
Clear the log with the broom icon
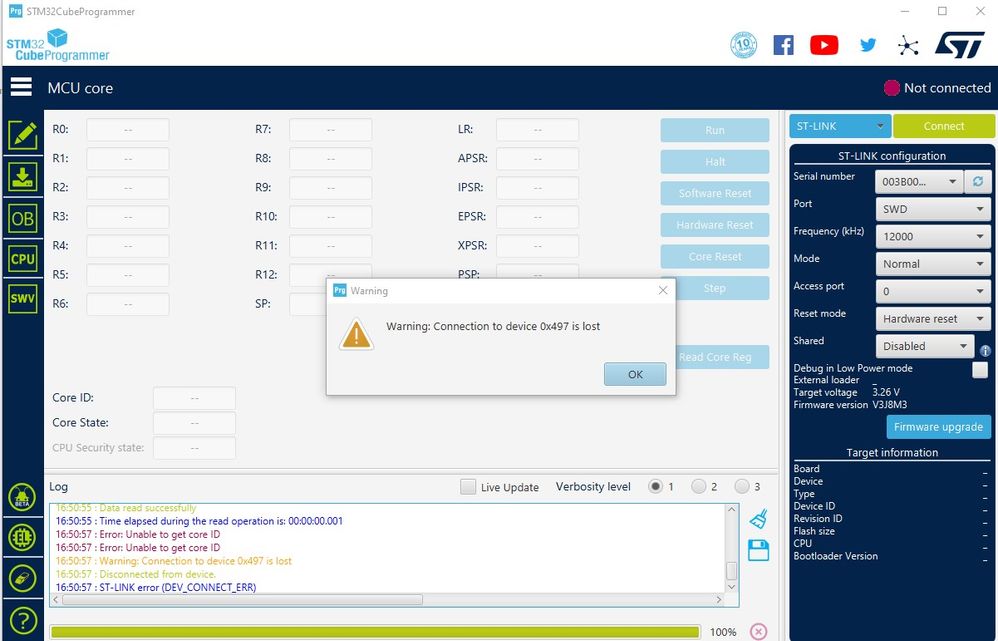click(x=758, y=519)
